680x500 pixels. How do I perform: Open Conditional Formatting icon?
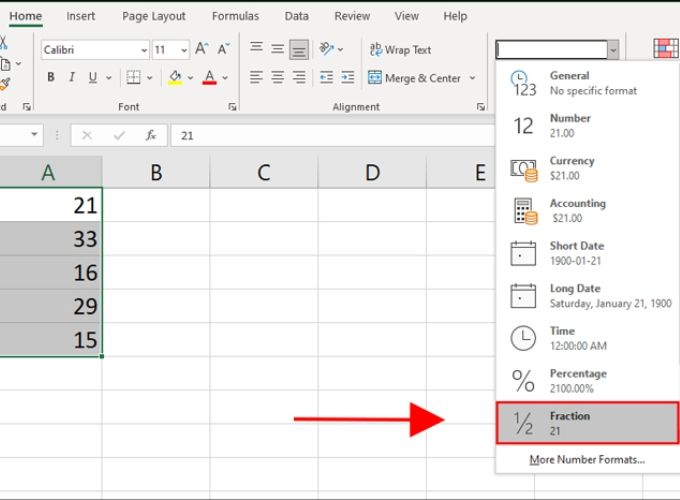tap(666, 49)
